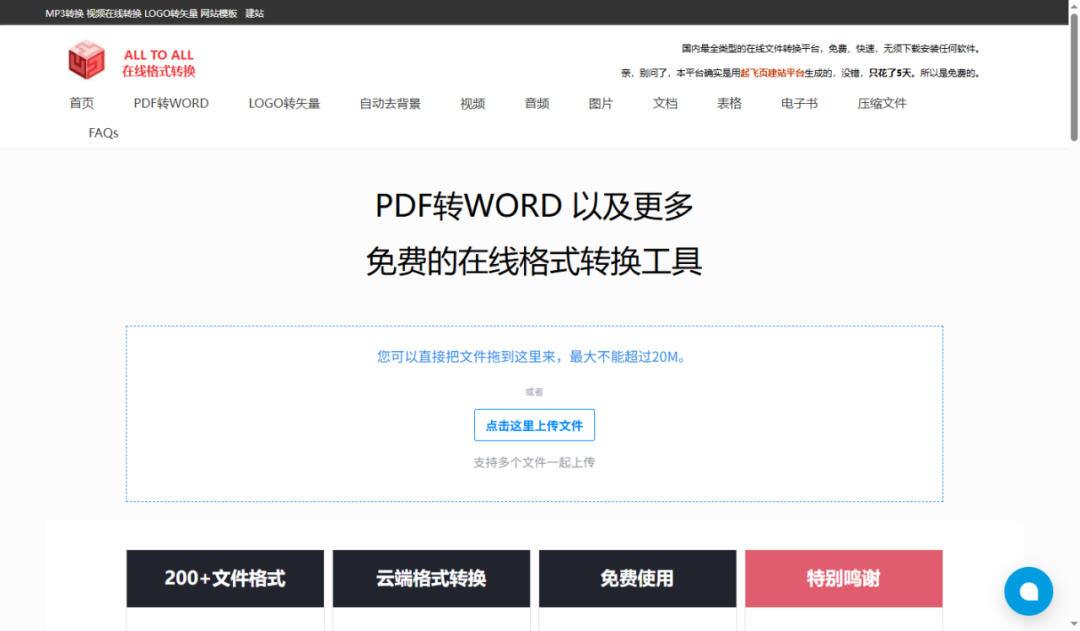Select the 电子书 navigation item
Image resolution: width=1080 pixels, height=631 pixels.
[798, 102]
